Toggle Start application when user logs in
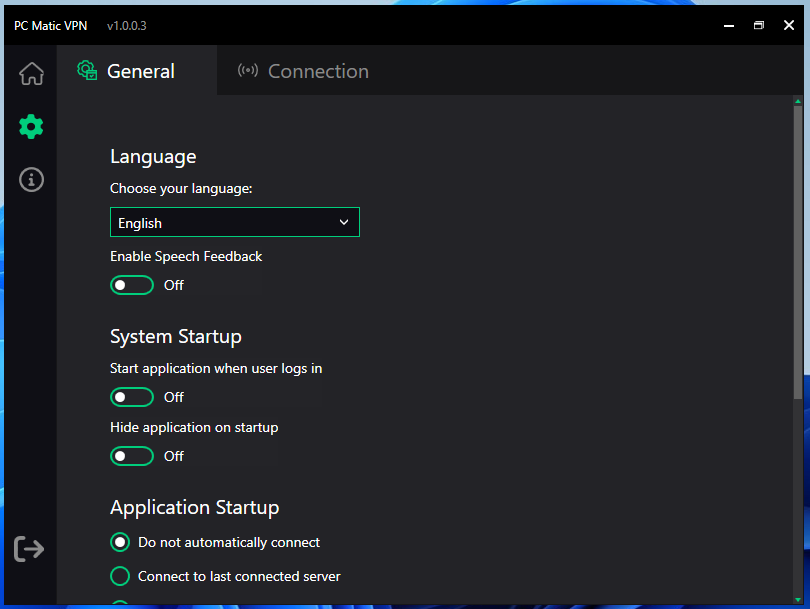The width and height of the screenshot is (810, 609). pos(132,397)
